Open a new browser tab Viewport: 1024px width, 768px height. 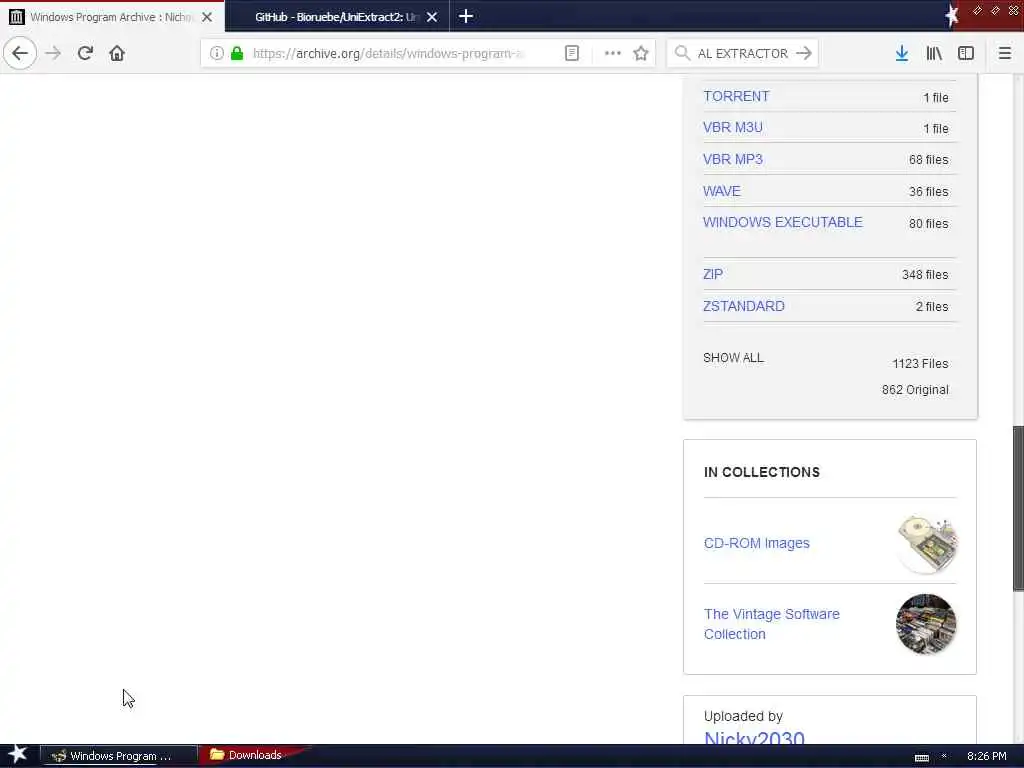[466, 16]
